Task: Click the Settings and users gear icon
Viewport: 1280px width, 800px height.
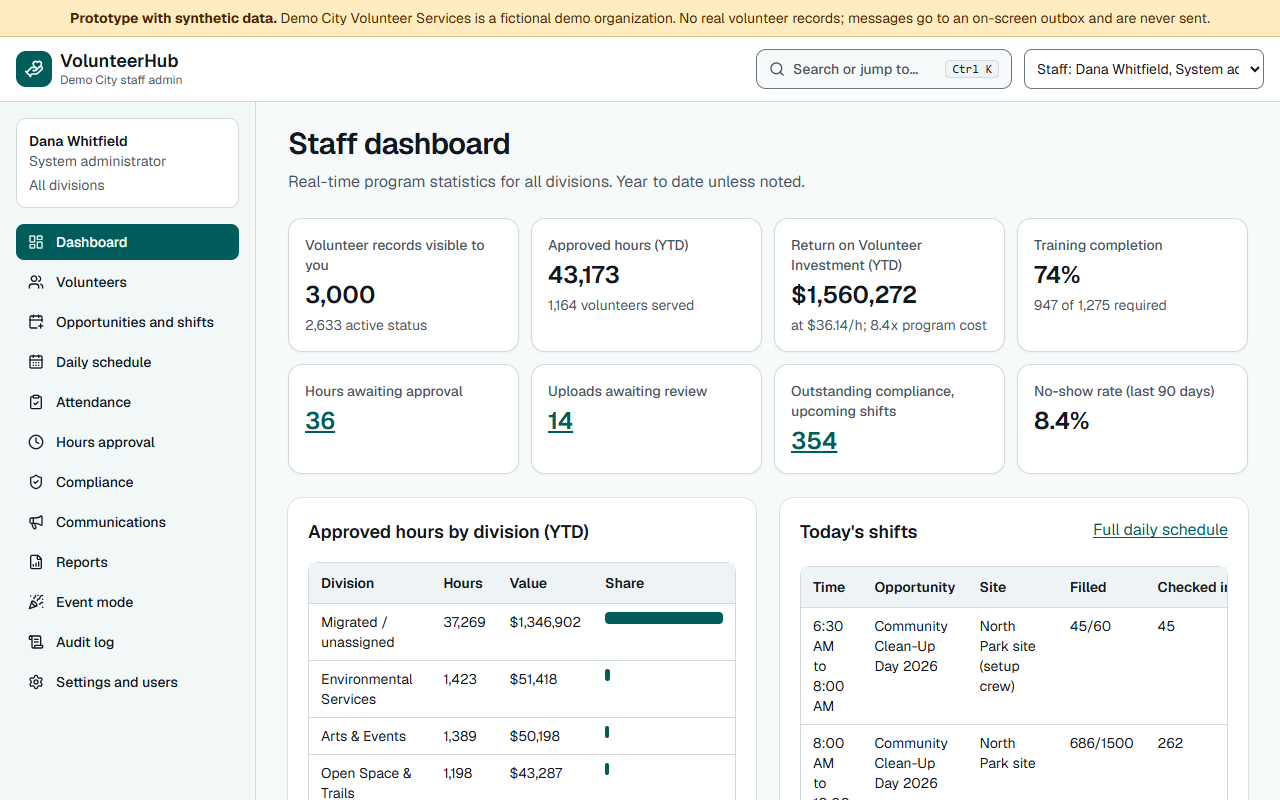Action: click(x=36, y=682)
